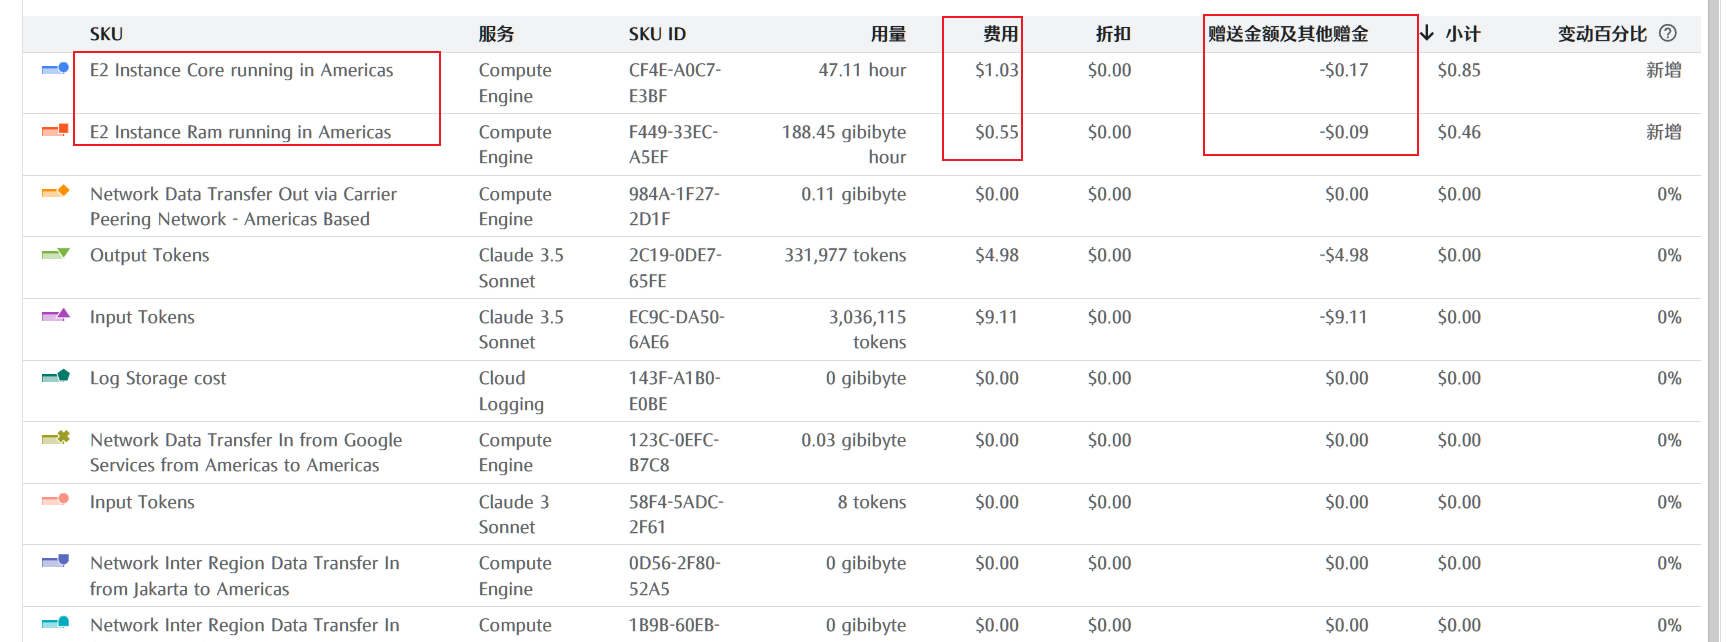1727x642 pixels.
Task: Sort by the 用量 column header
Action: [888, 34]
